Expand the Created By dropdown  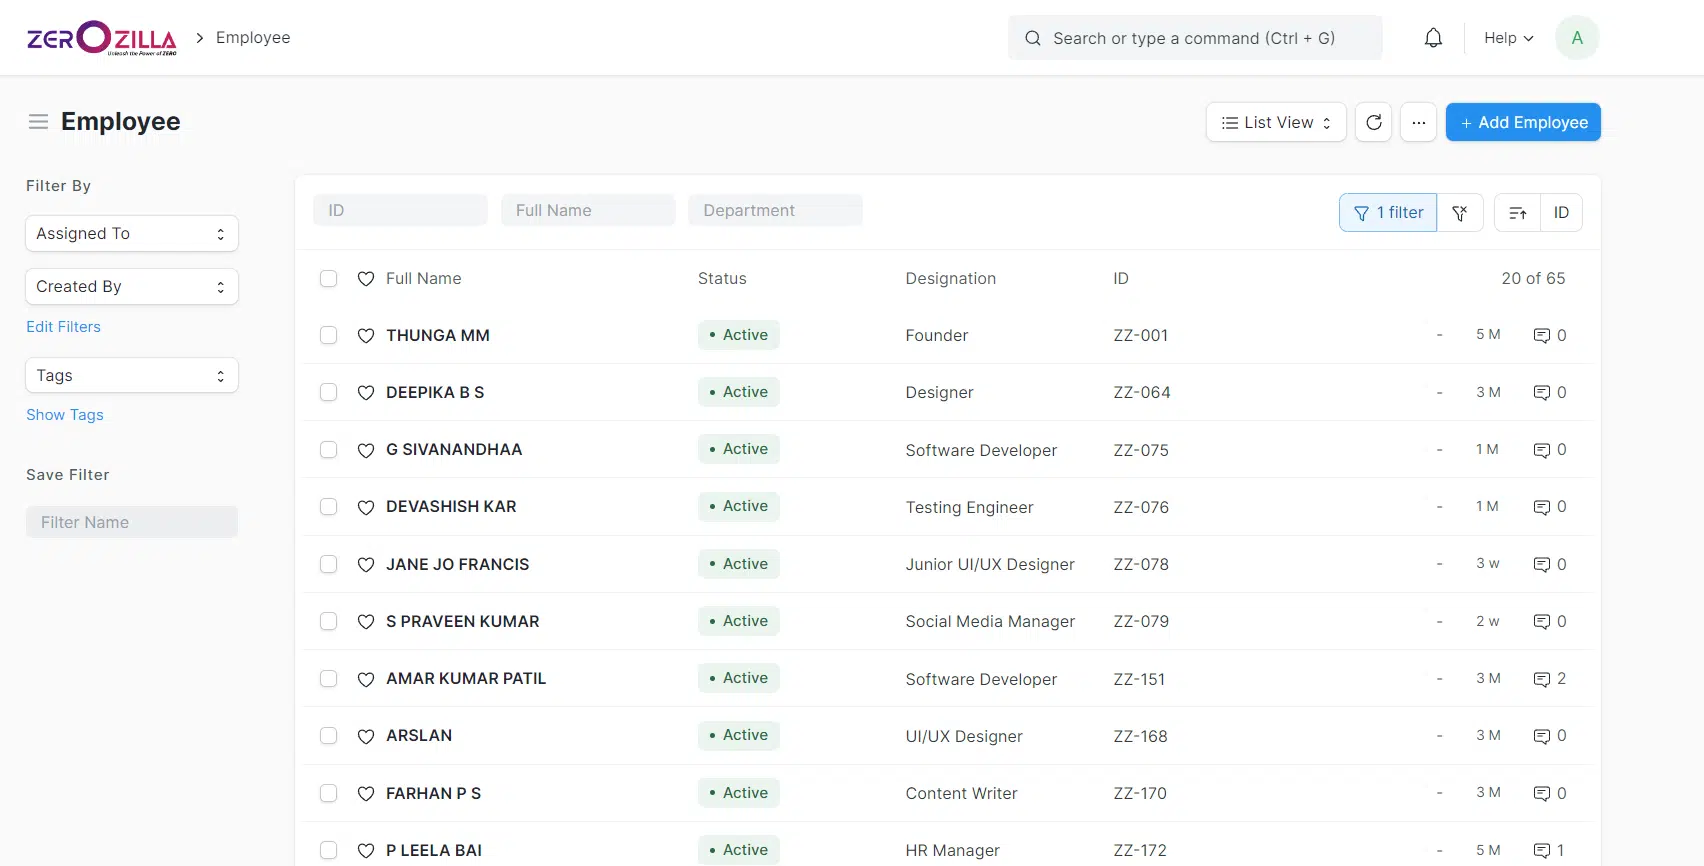[131, 287]
